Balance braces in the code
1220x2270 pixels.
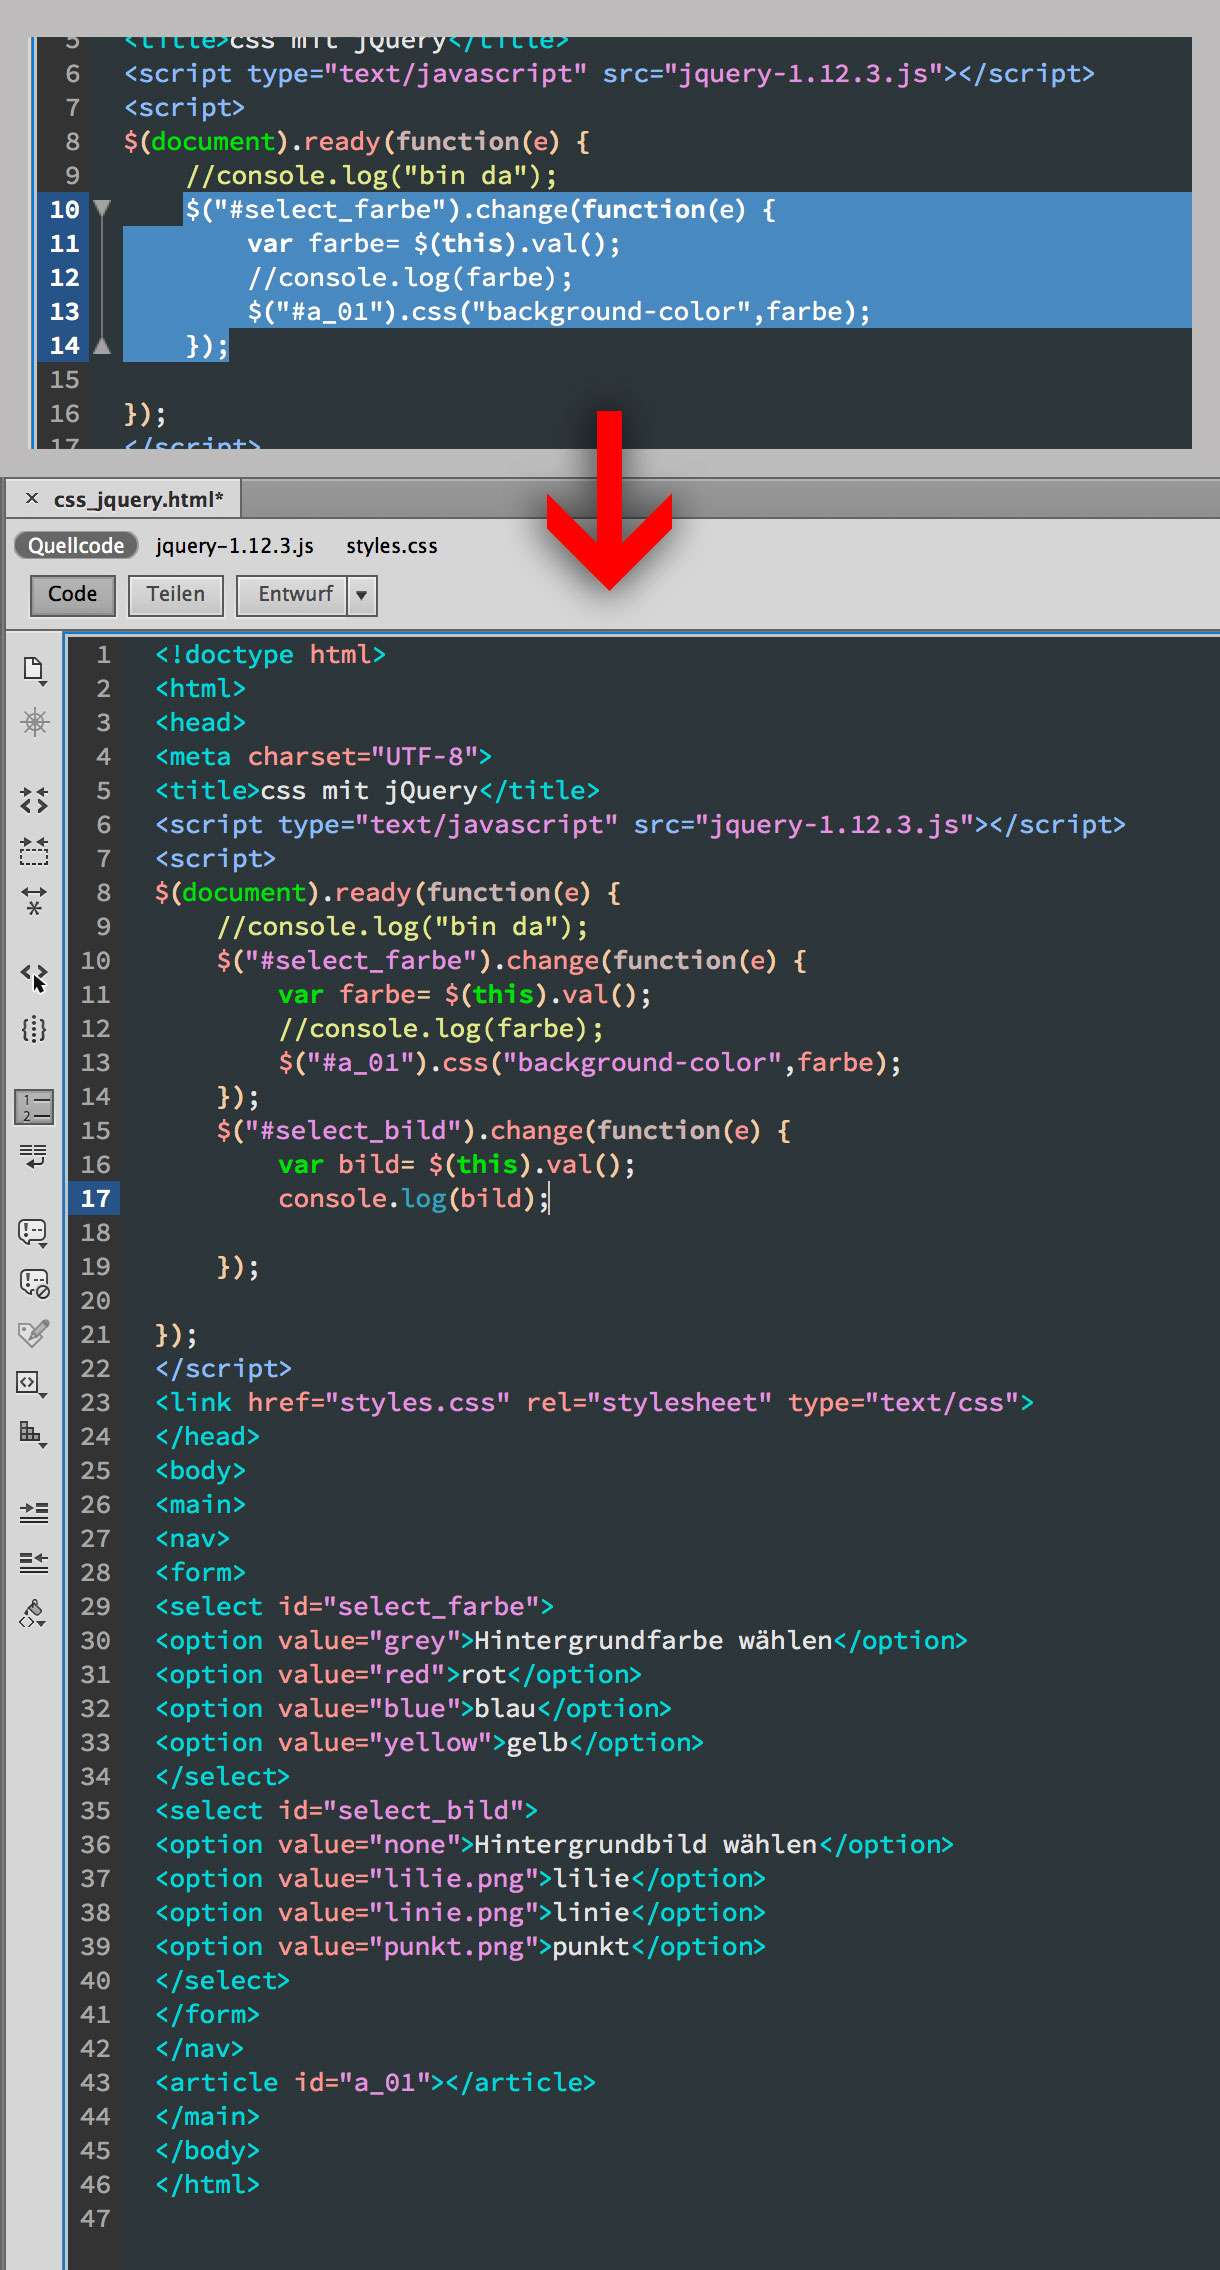[x=34, y=1029]
